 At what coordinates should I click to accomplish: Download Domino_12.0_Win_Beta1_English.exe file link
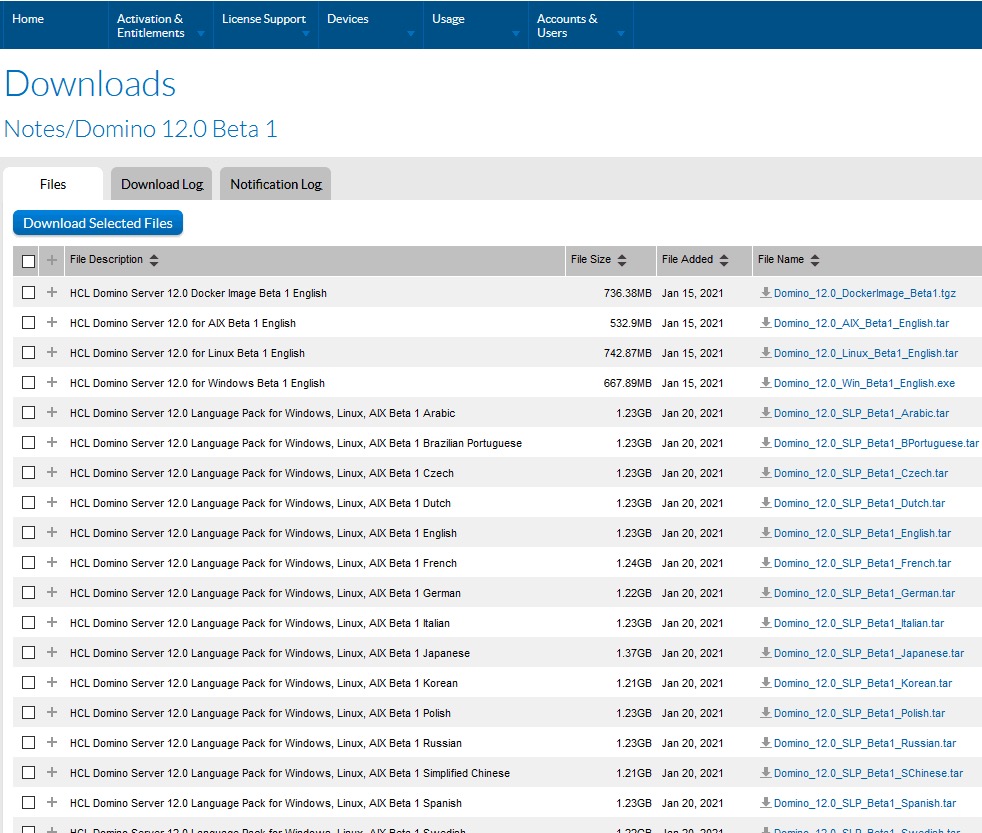864,383
